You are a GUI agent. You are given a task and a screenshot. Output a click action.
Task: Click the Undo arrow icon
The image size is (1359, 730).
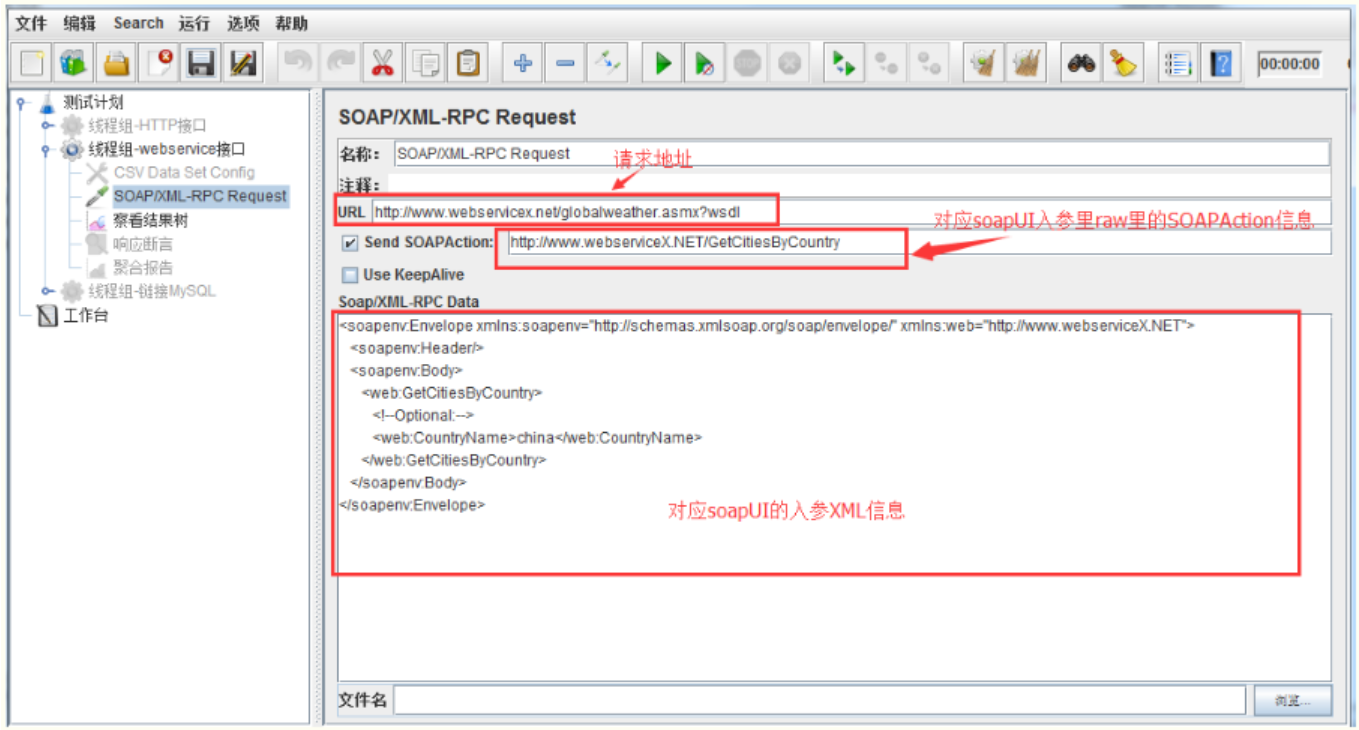298,64
